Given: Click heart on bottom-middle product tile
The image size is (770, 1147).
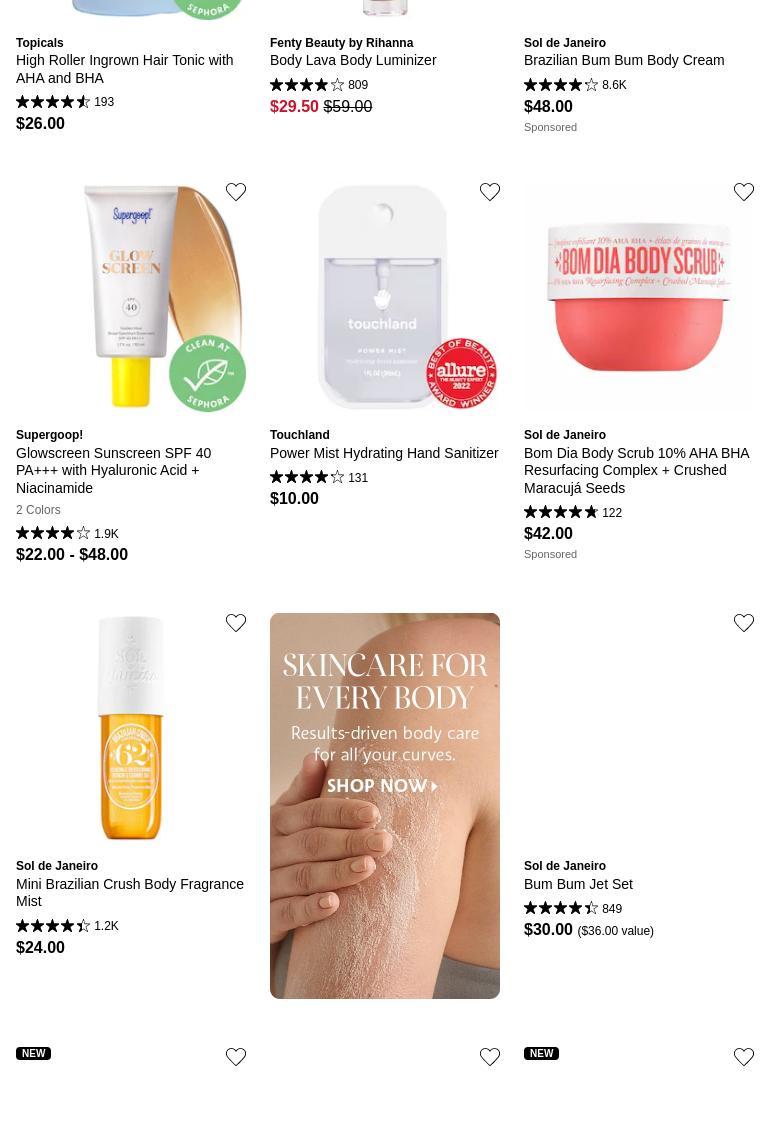Looking at the screenshot, I should 489,1056.
